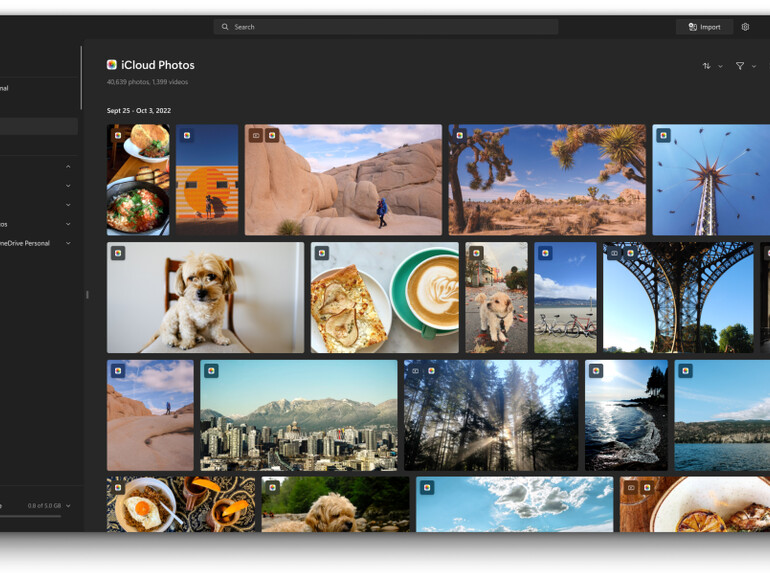Expand the OneDrive Personal chevron
The width and height of the screenshot is (770, 578).
[68, 243]
